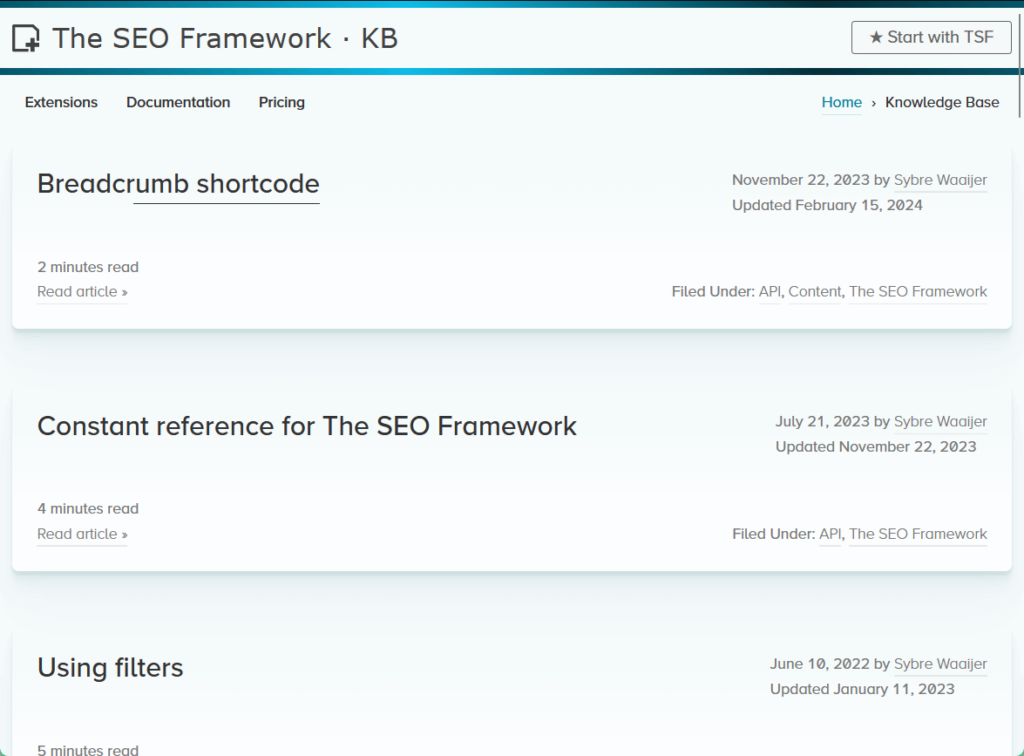Open the Pricing menu item
Screen dimensions: 1024x756
[x=281, y=102]
